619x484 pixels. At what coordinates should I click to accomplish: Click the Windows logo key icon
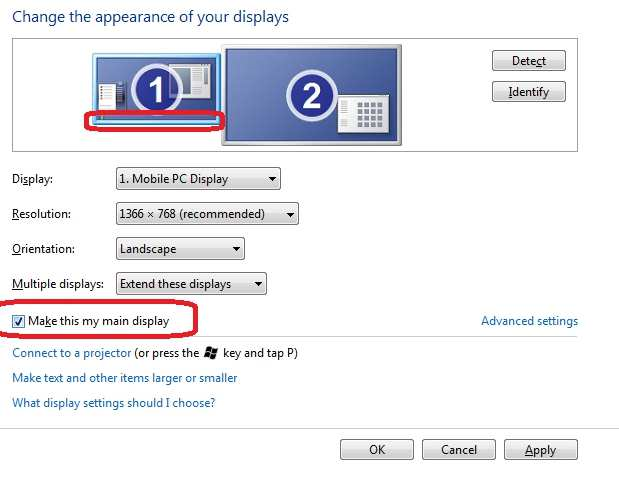coord(211,353)
